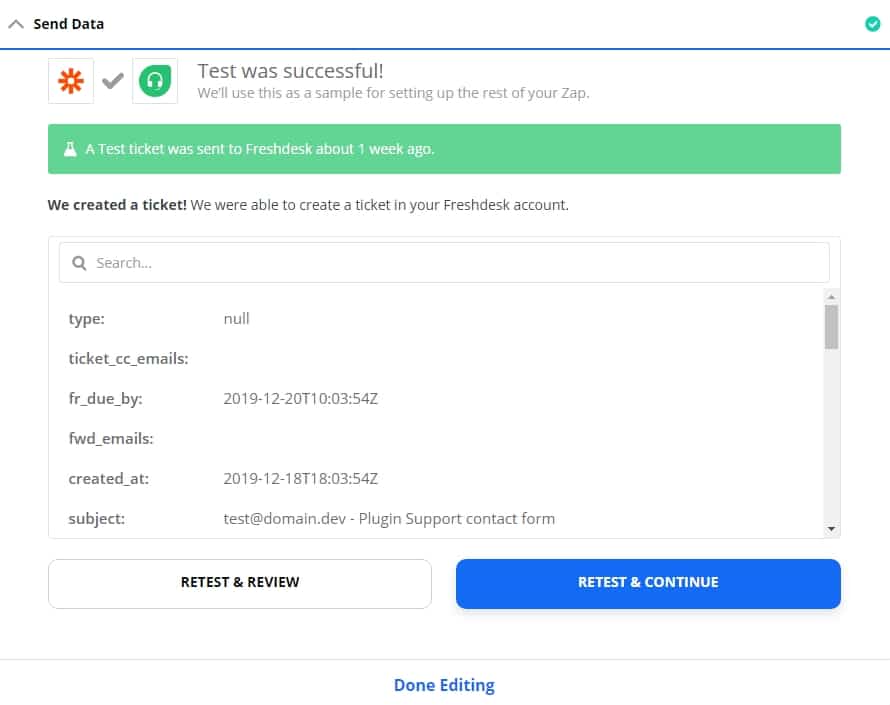Click the green completed checkmark status icon

click(872, 24)
